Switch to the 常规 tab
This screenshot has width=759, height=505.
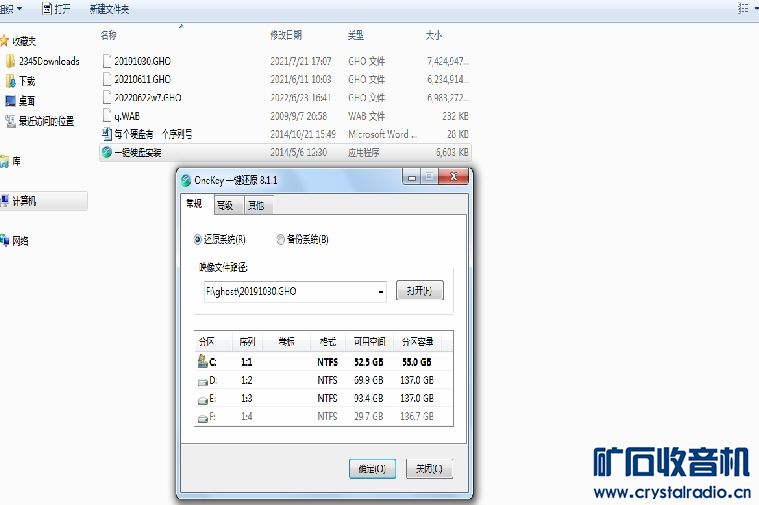tap(197, 204)
